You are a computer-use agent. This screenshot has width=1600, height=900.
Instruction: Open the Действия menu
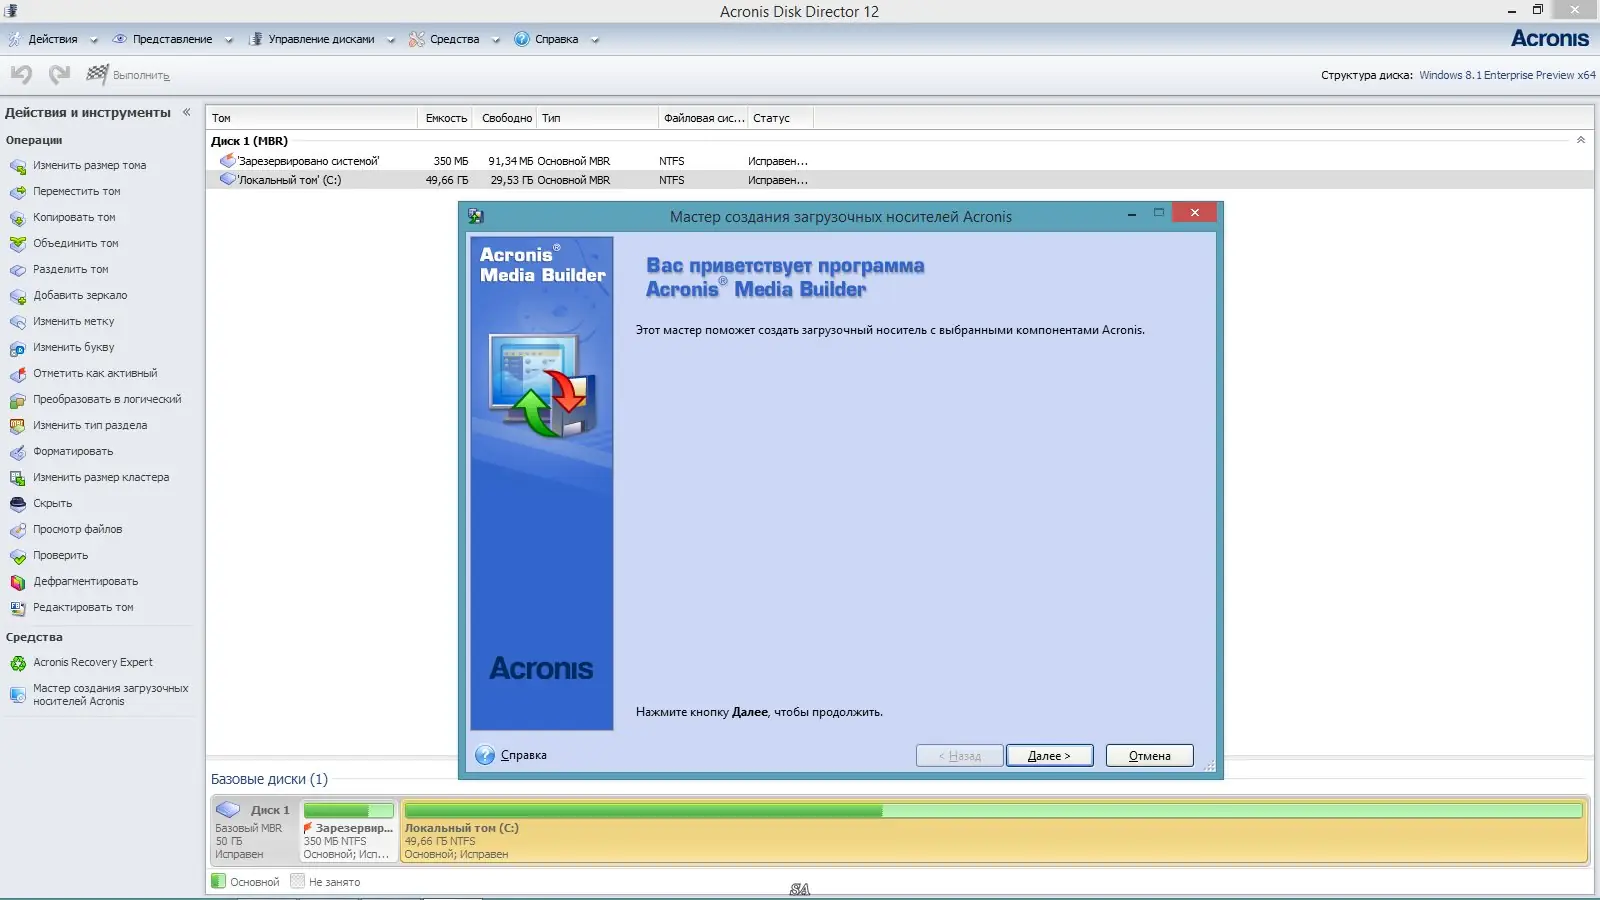(x=53, y=40)
